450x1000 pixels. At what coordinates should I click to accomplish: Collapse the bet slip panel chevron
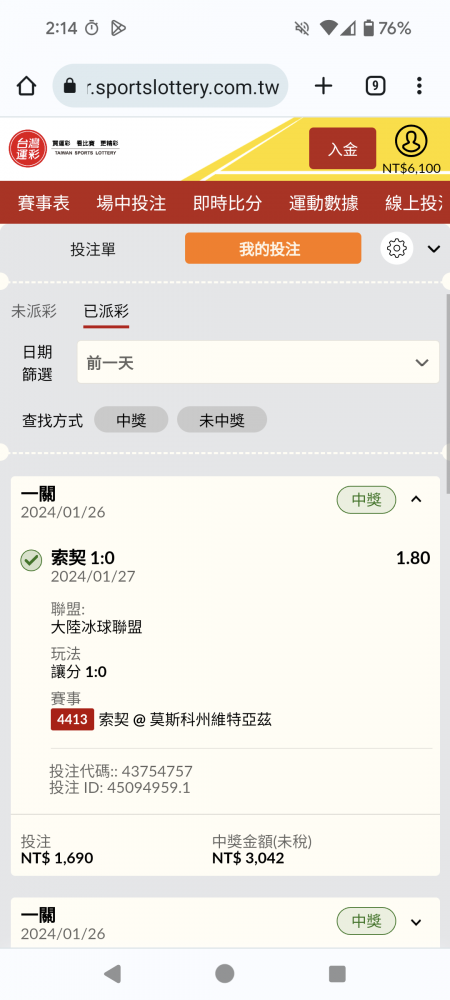434,249
